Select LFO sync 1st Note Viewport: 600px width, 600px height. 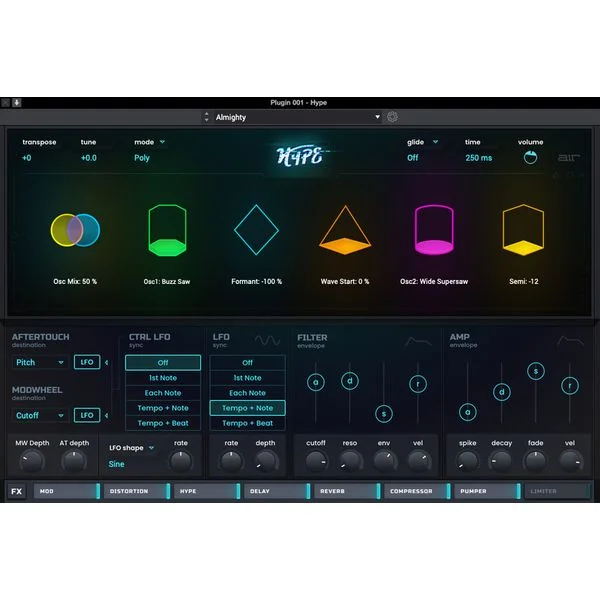coord(248,378)
